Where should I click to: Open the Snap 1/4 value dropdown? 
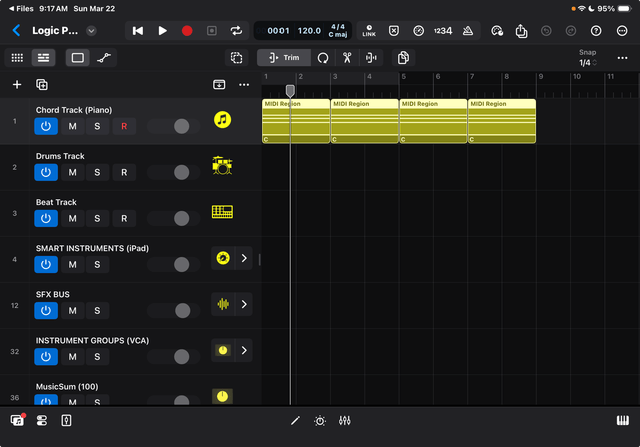tap(586, 63)
